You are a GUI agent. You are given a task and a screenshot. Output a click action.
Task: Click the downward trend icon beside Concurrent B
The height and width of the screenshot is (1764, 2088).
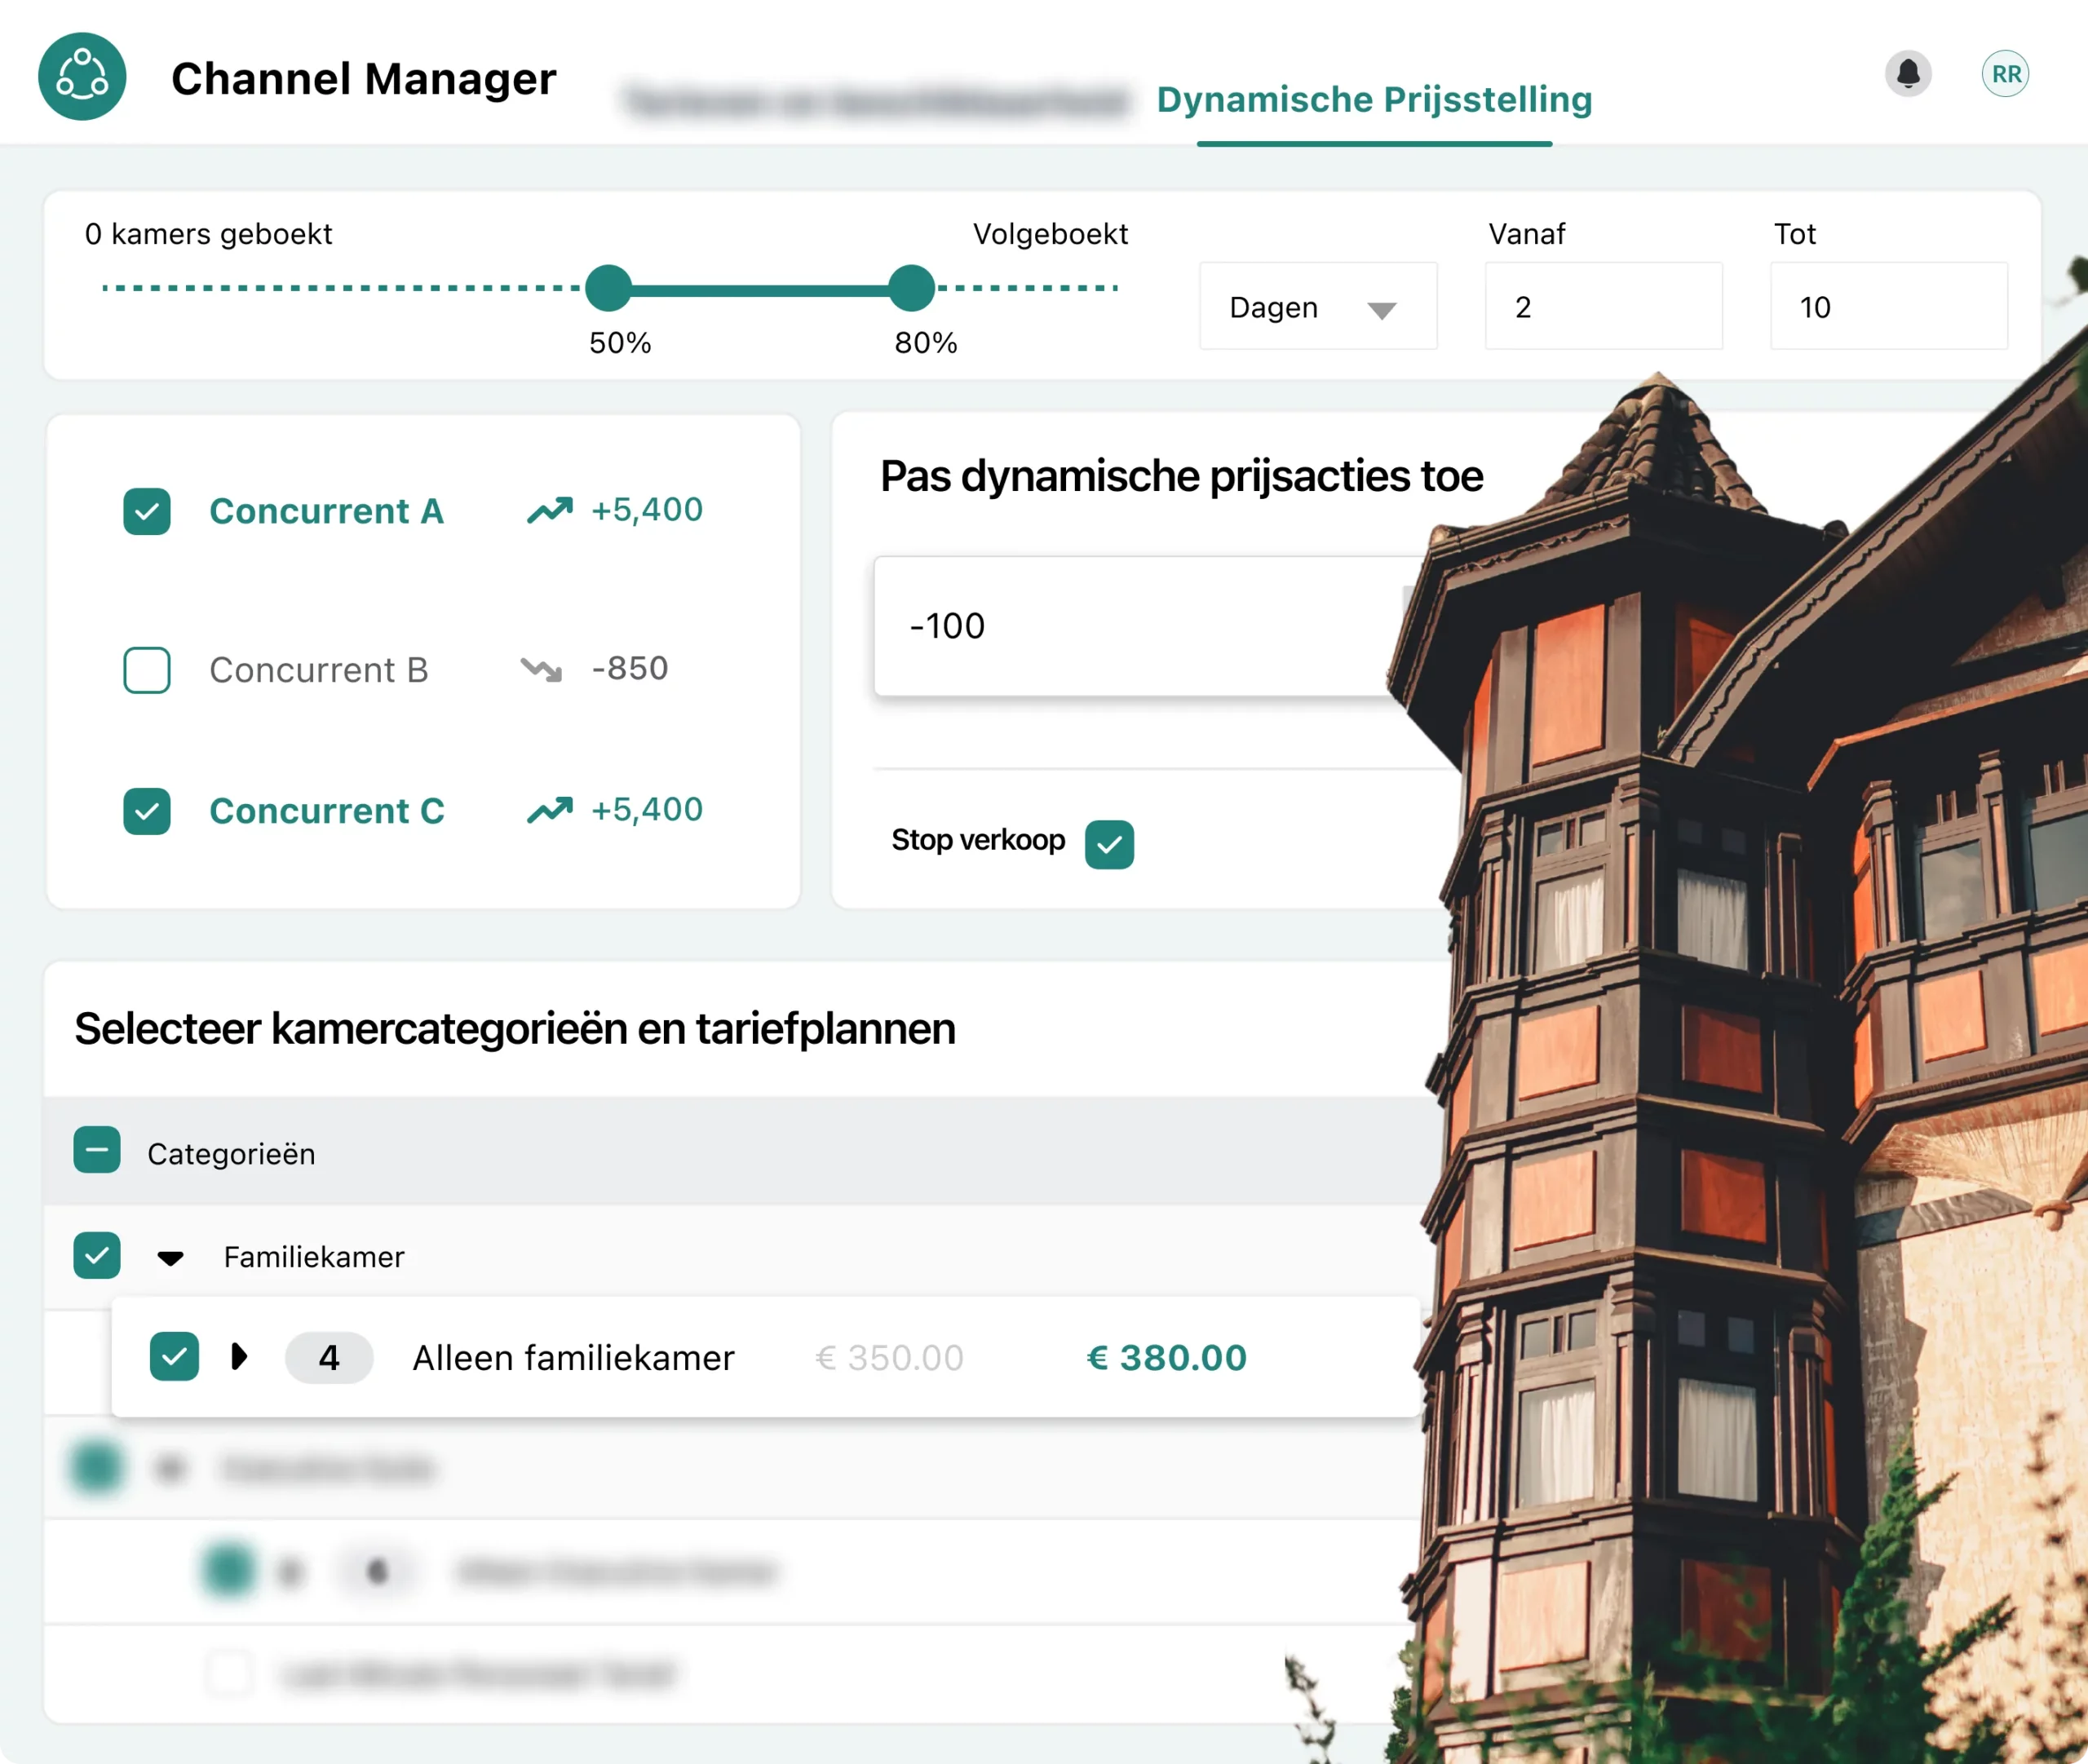point(542,669)
